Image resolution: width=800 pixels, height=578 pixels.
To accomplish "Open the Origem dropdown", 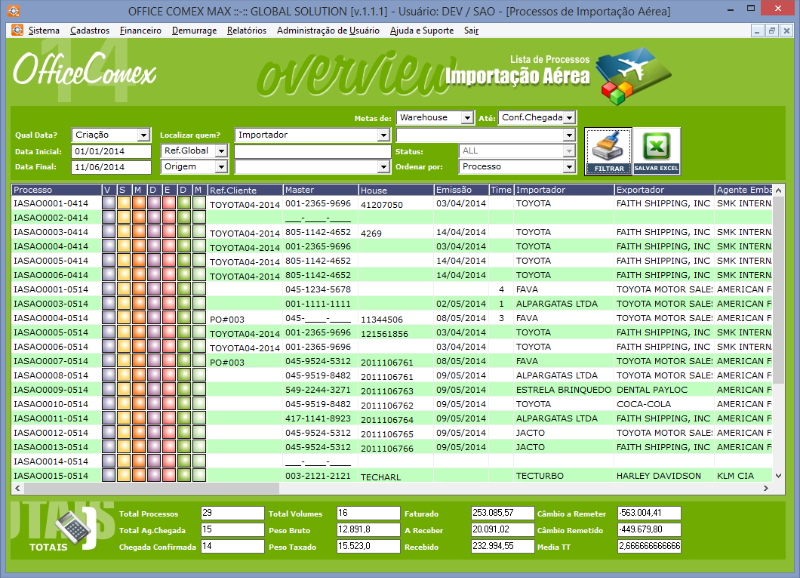I will click(x=221, y=167).
